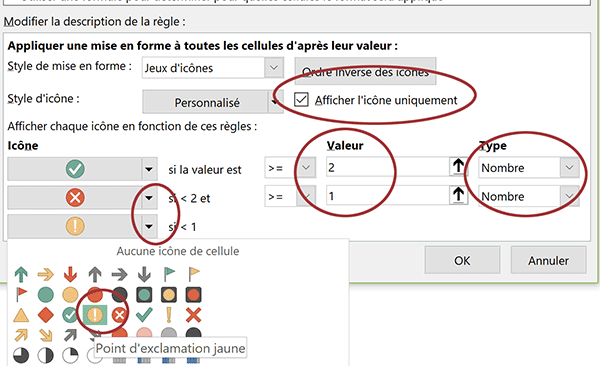
Task: Click the red X icon preview button
Action: (75, 198)
